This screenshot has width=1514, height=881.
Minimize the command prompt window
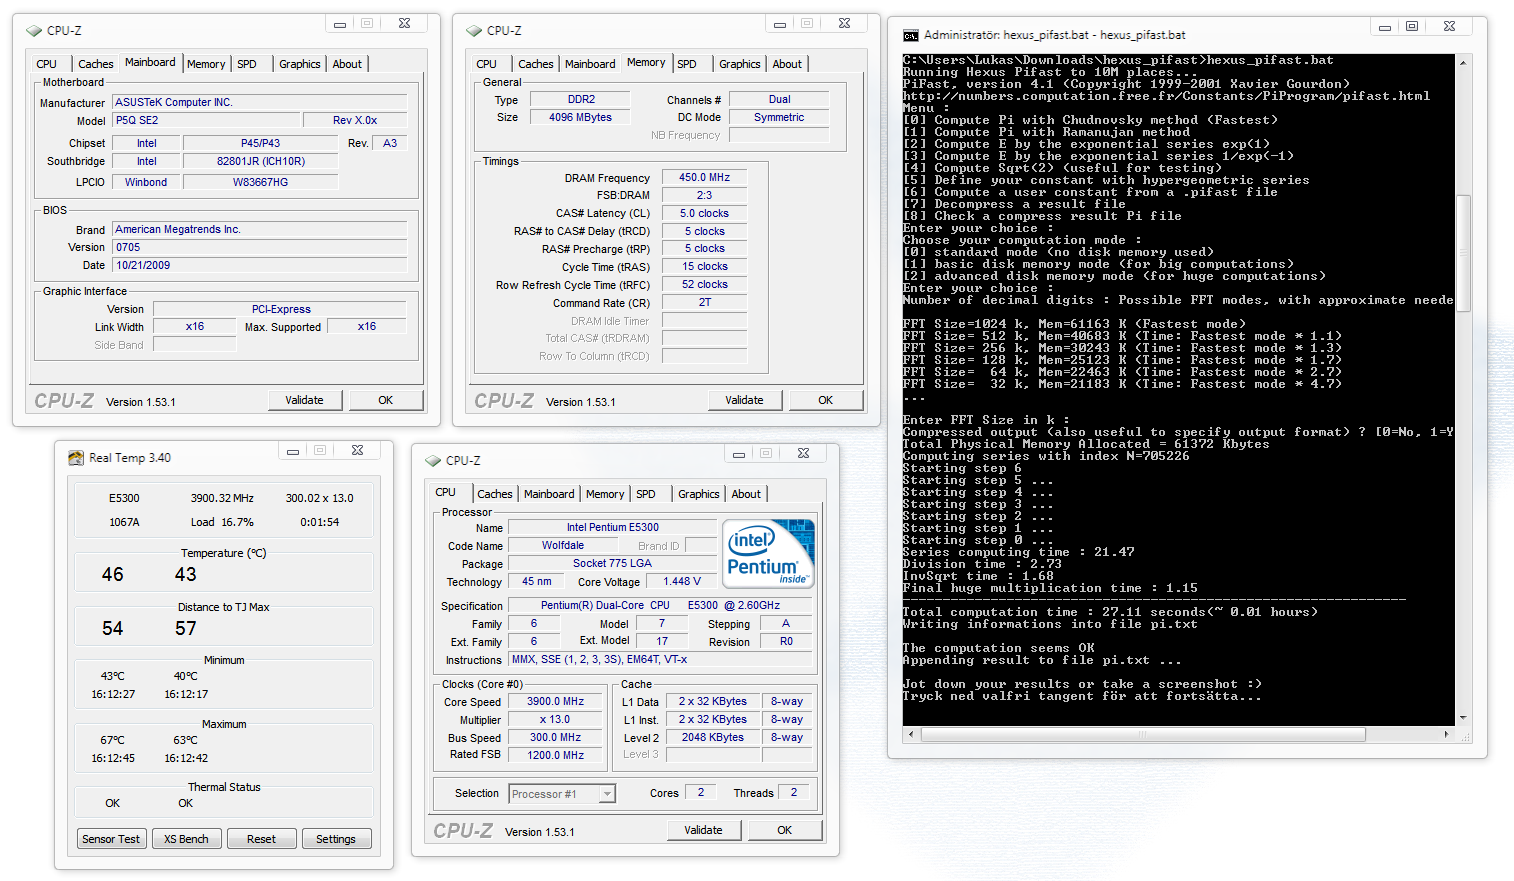pos(1385,27)
